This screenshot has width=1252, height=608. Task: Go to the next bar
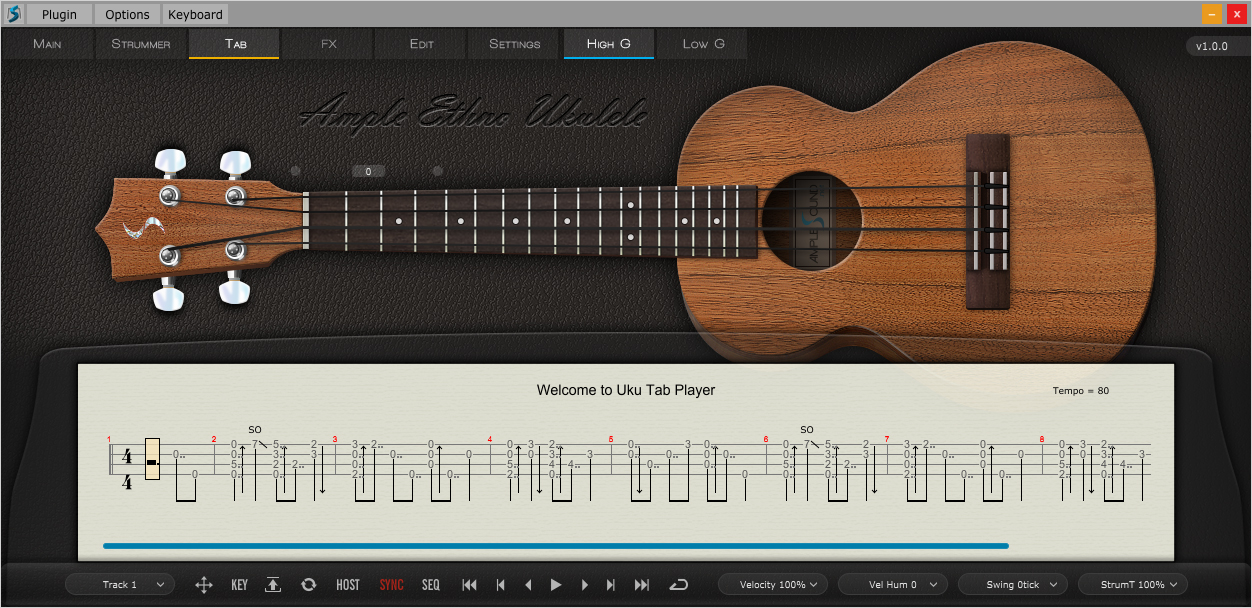pos(611,585)
